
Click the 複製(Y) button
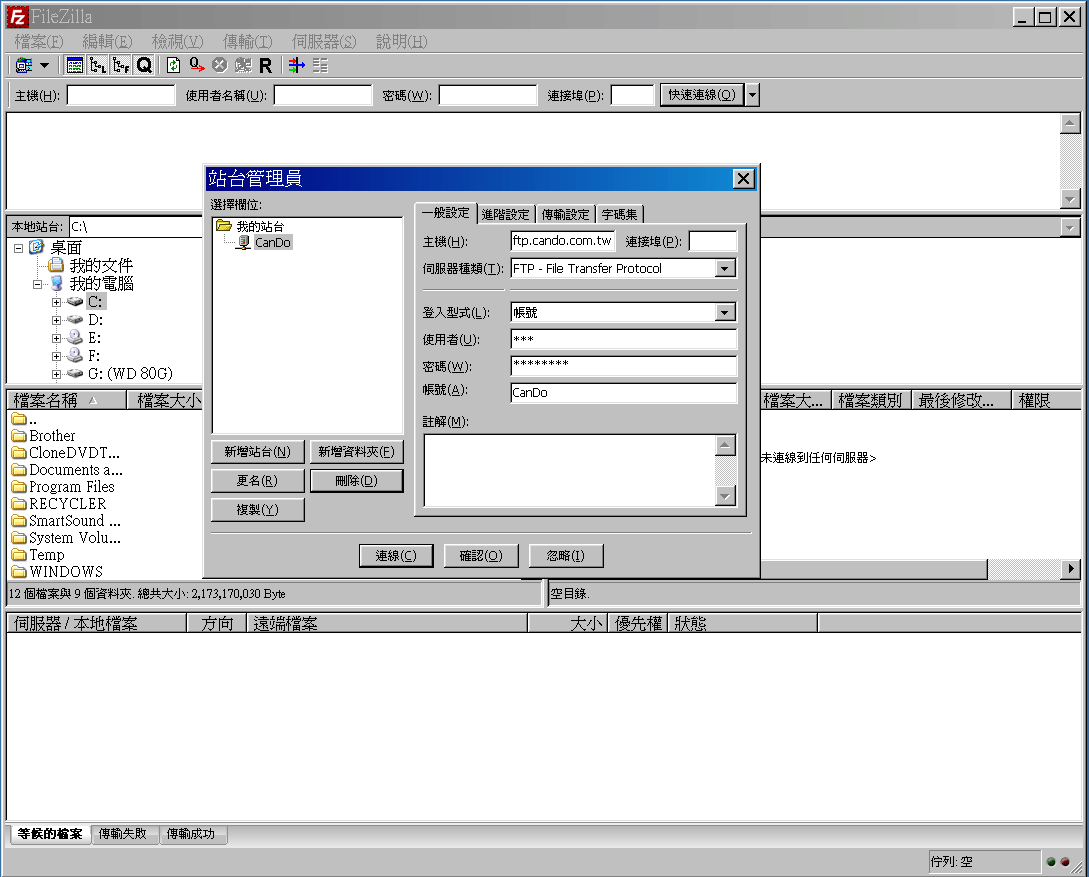258,510
